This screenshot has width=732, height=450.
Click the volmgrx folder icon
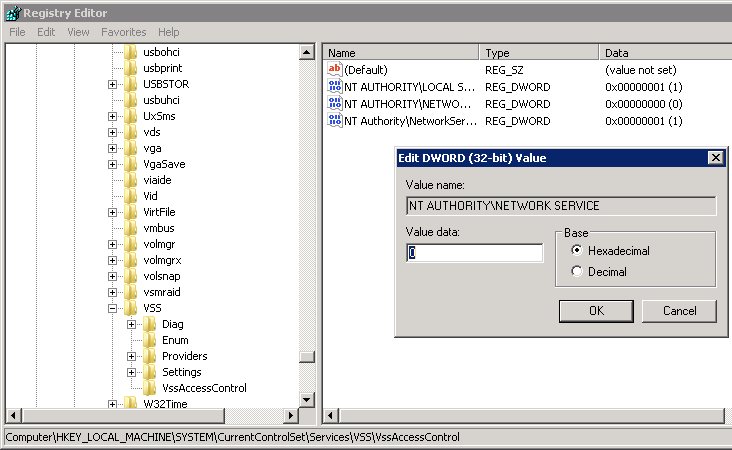(x=130, y=260)
